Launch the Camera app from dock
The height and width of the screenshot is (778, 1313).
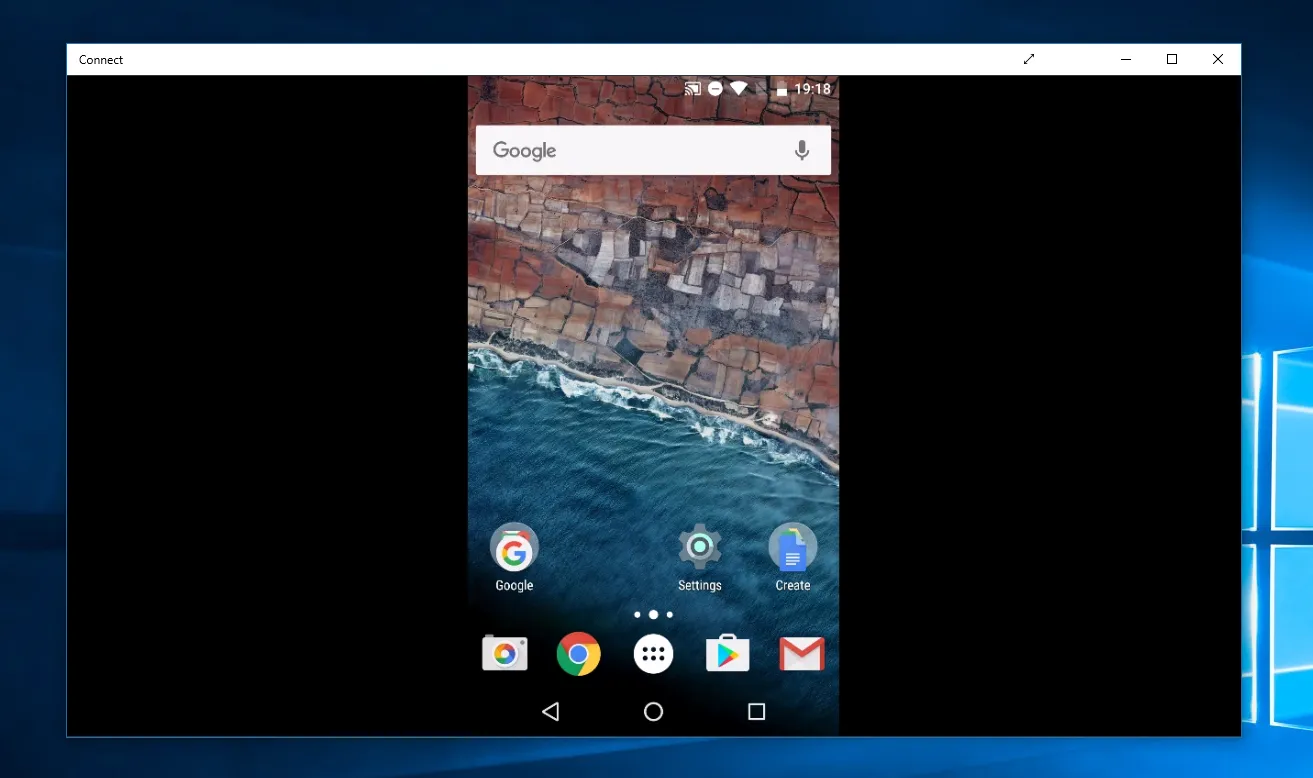coord(505,654)
